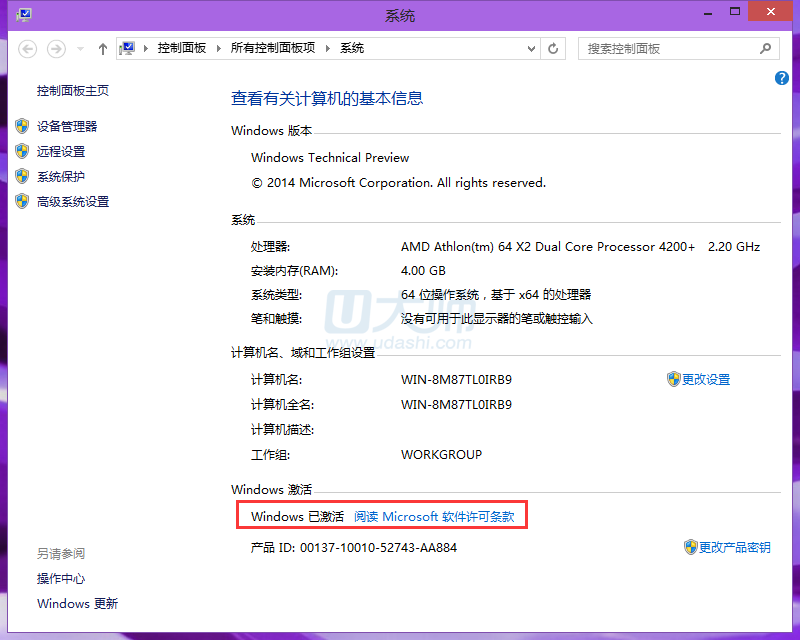Image resolution: width=800 pixels, height=640 pixels.
Task: Focus the 搜索控制面板 search field
Action: [x=665, y=48]
